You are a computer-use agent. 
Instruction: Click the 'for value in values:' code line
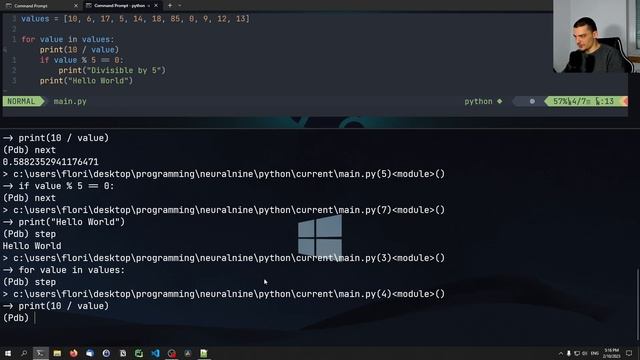tap(68, 40)
